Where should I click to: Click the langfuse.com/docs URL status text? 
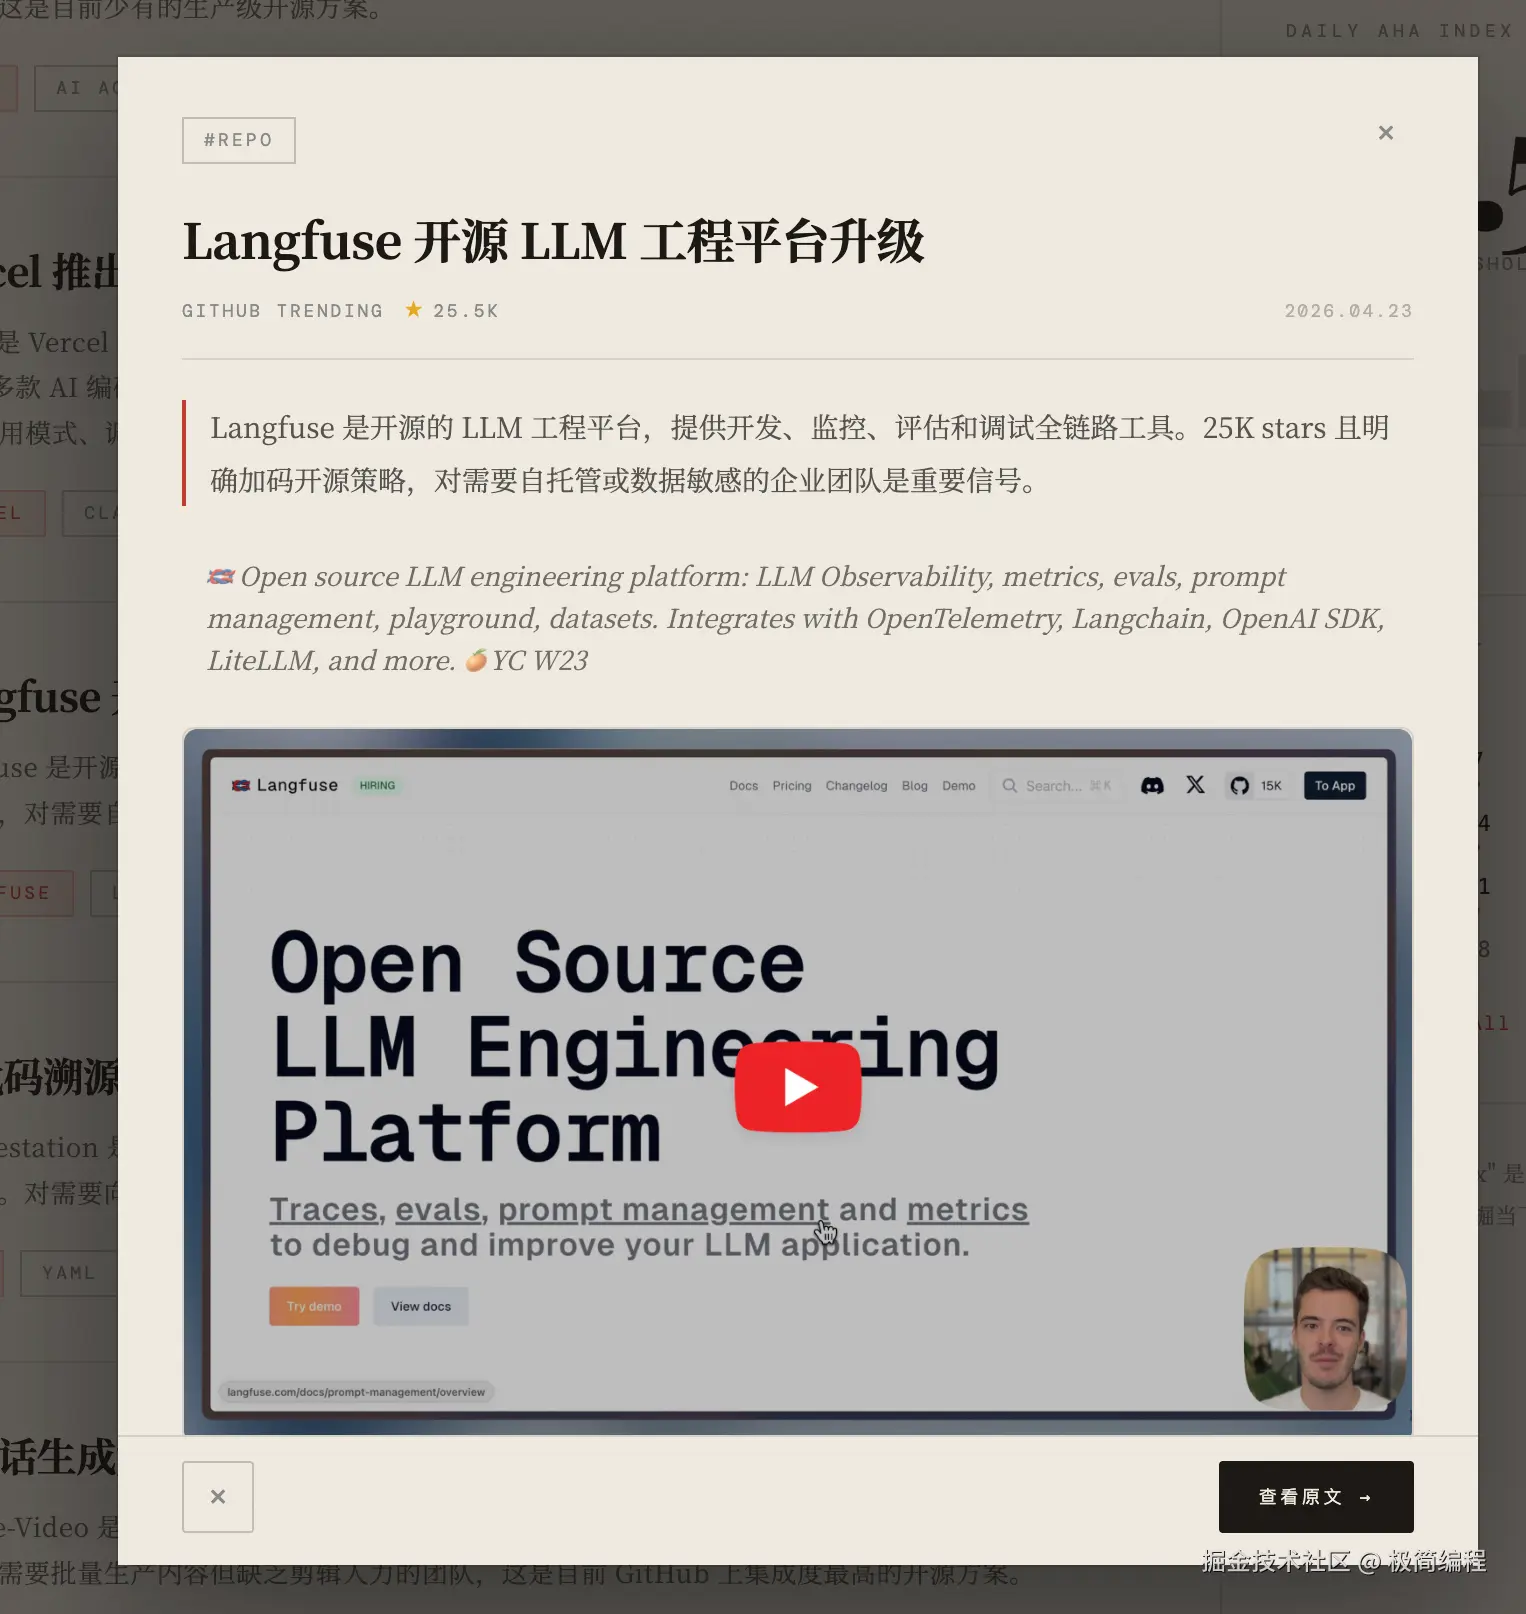pos(355,1392)
